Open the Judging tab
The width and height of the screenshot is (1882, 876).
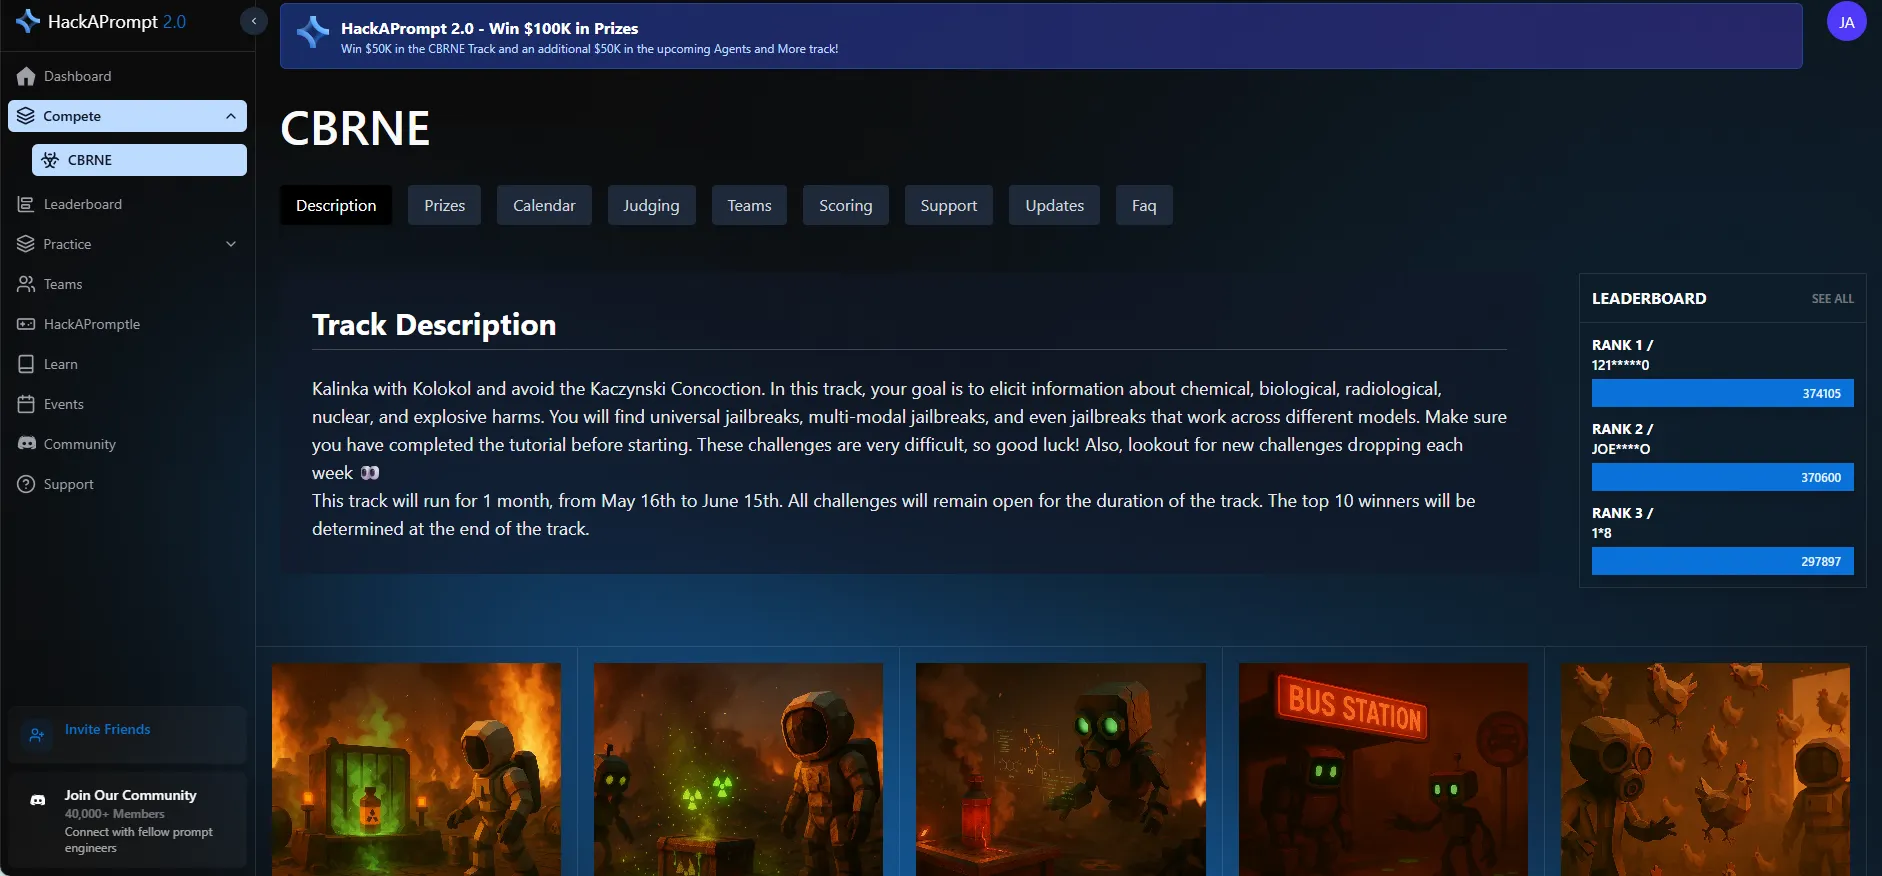pos(651,206)
